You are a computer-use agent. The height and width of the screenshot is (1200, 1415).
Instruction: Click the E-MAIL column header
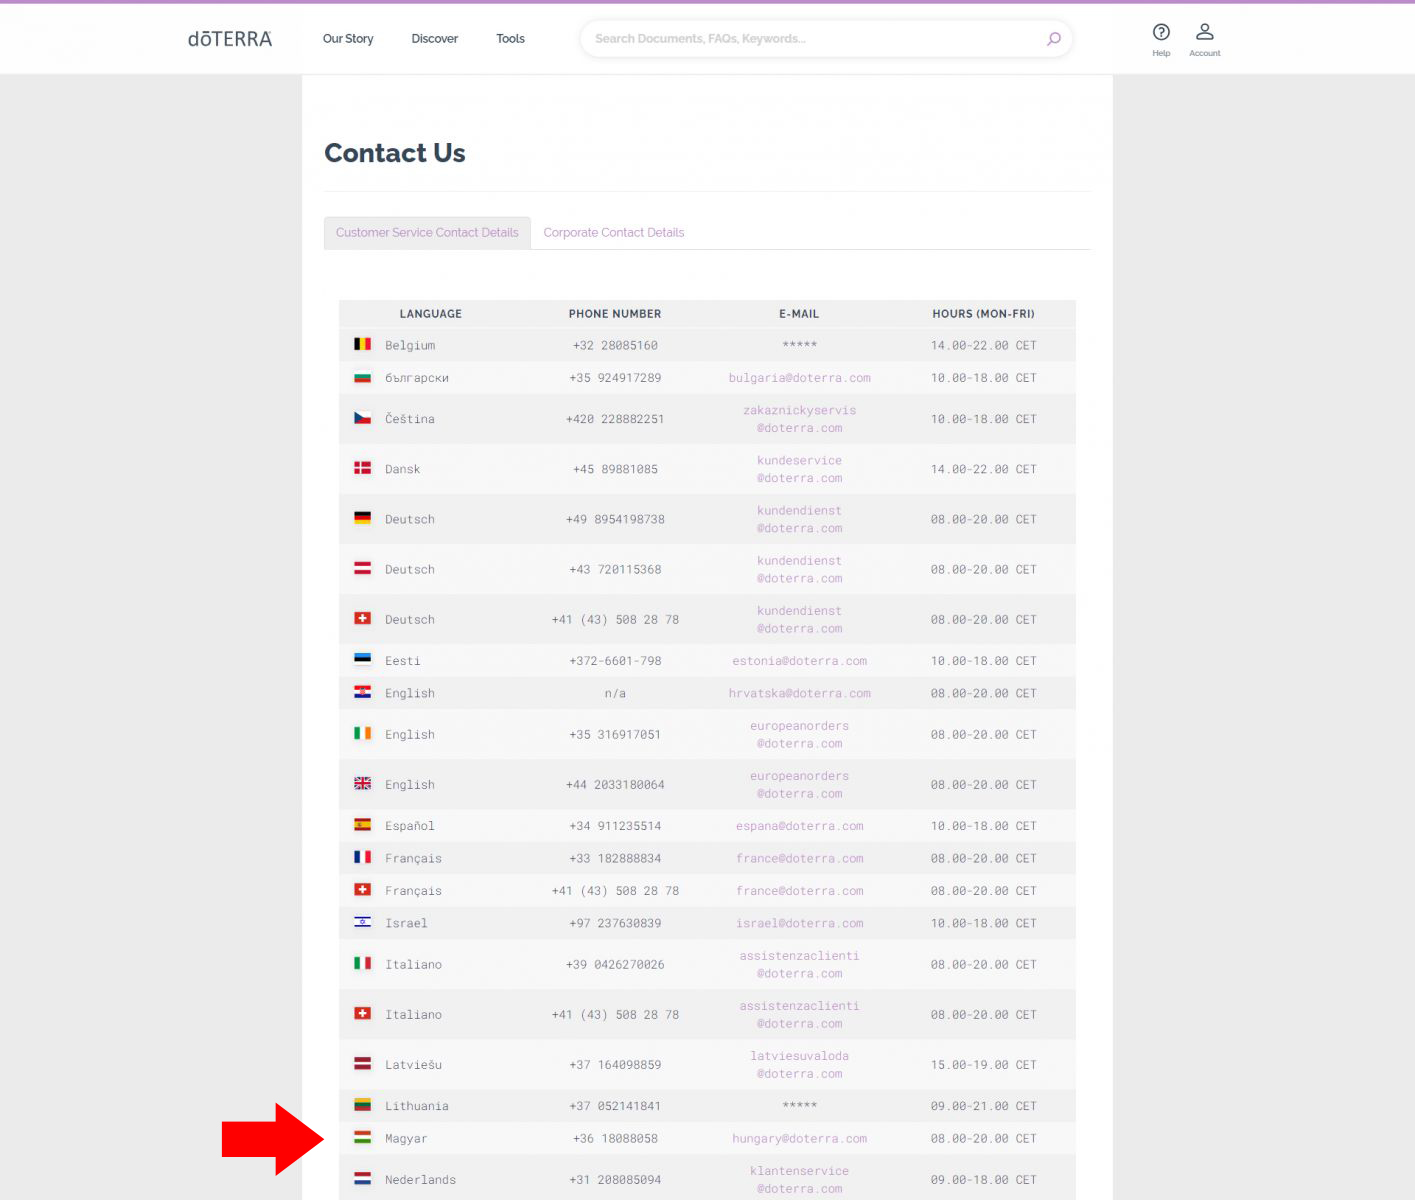799,314
